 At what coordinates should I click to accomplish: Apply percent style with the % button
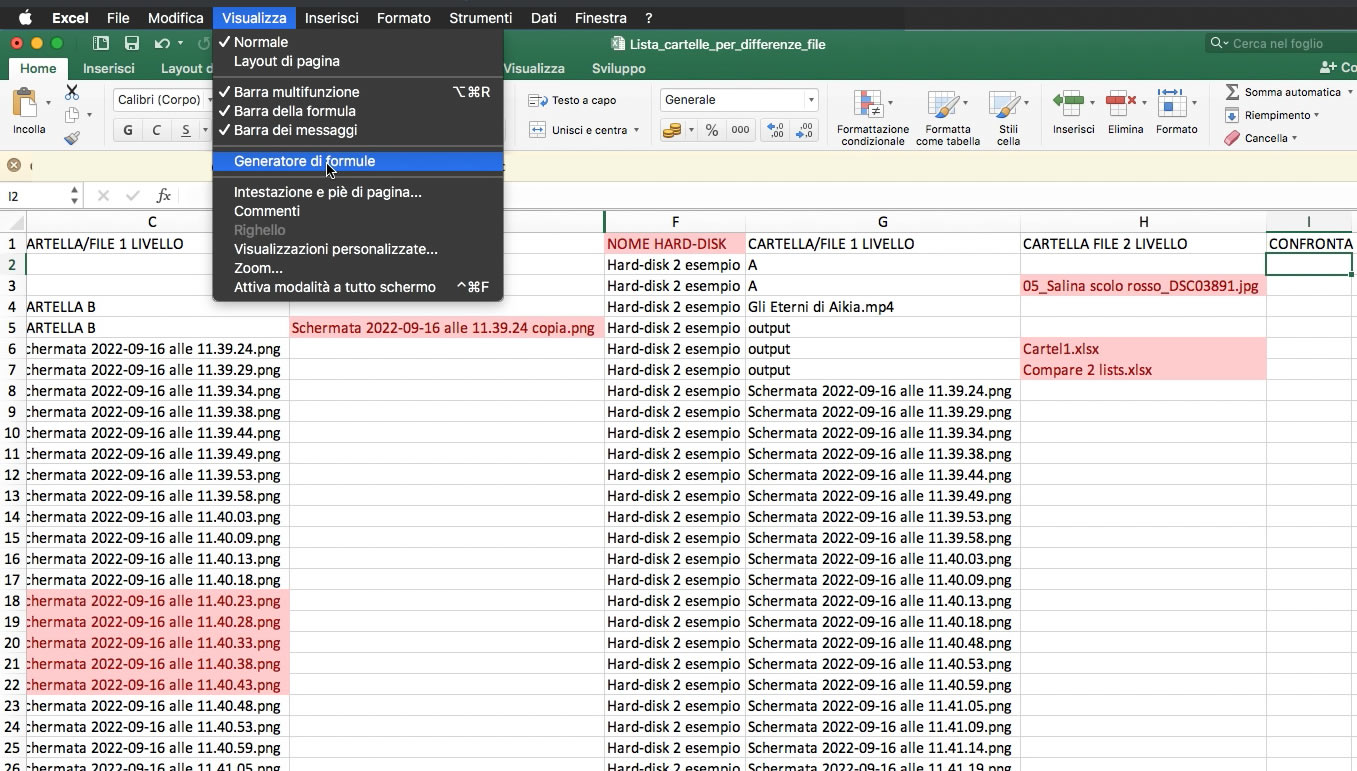pos(712,130)
